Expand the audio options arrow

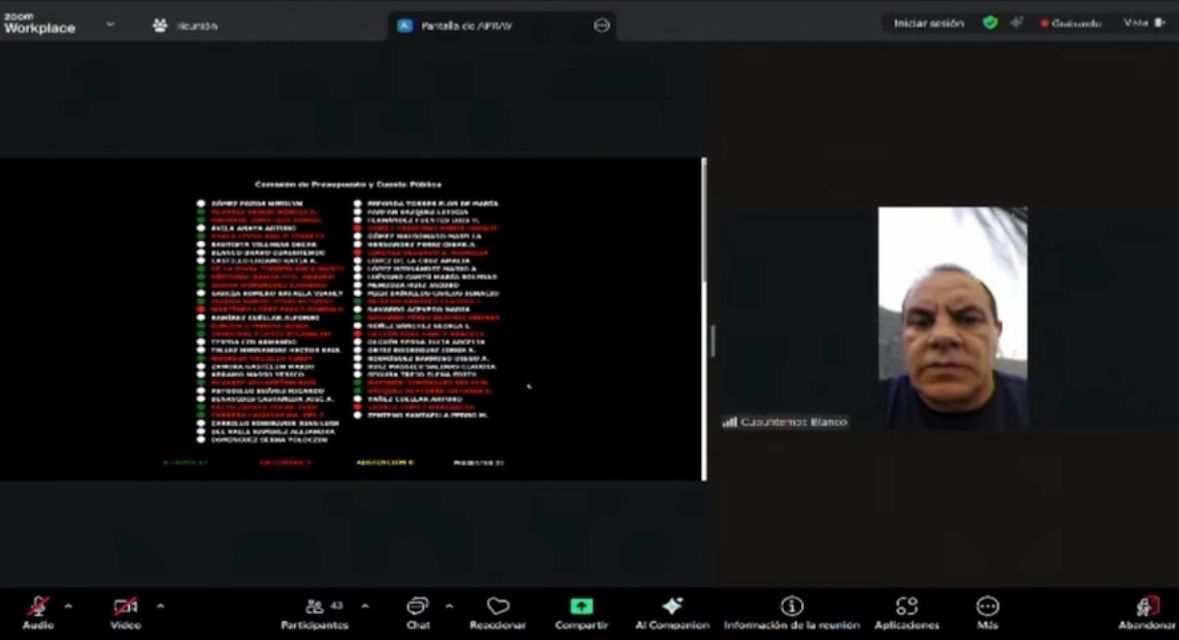click(68, 605)
